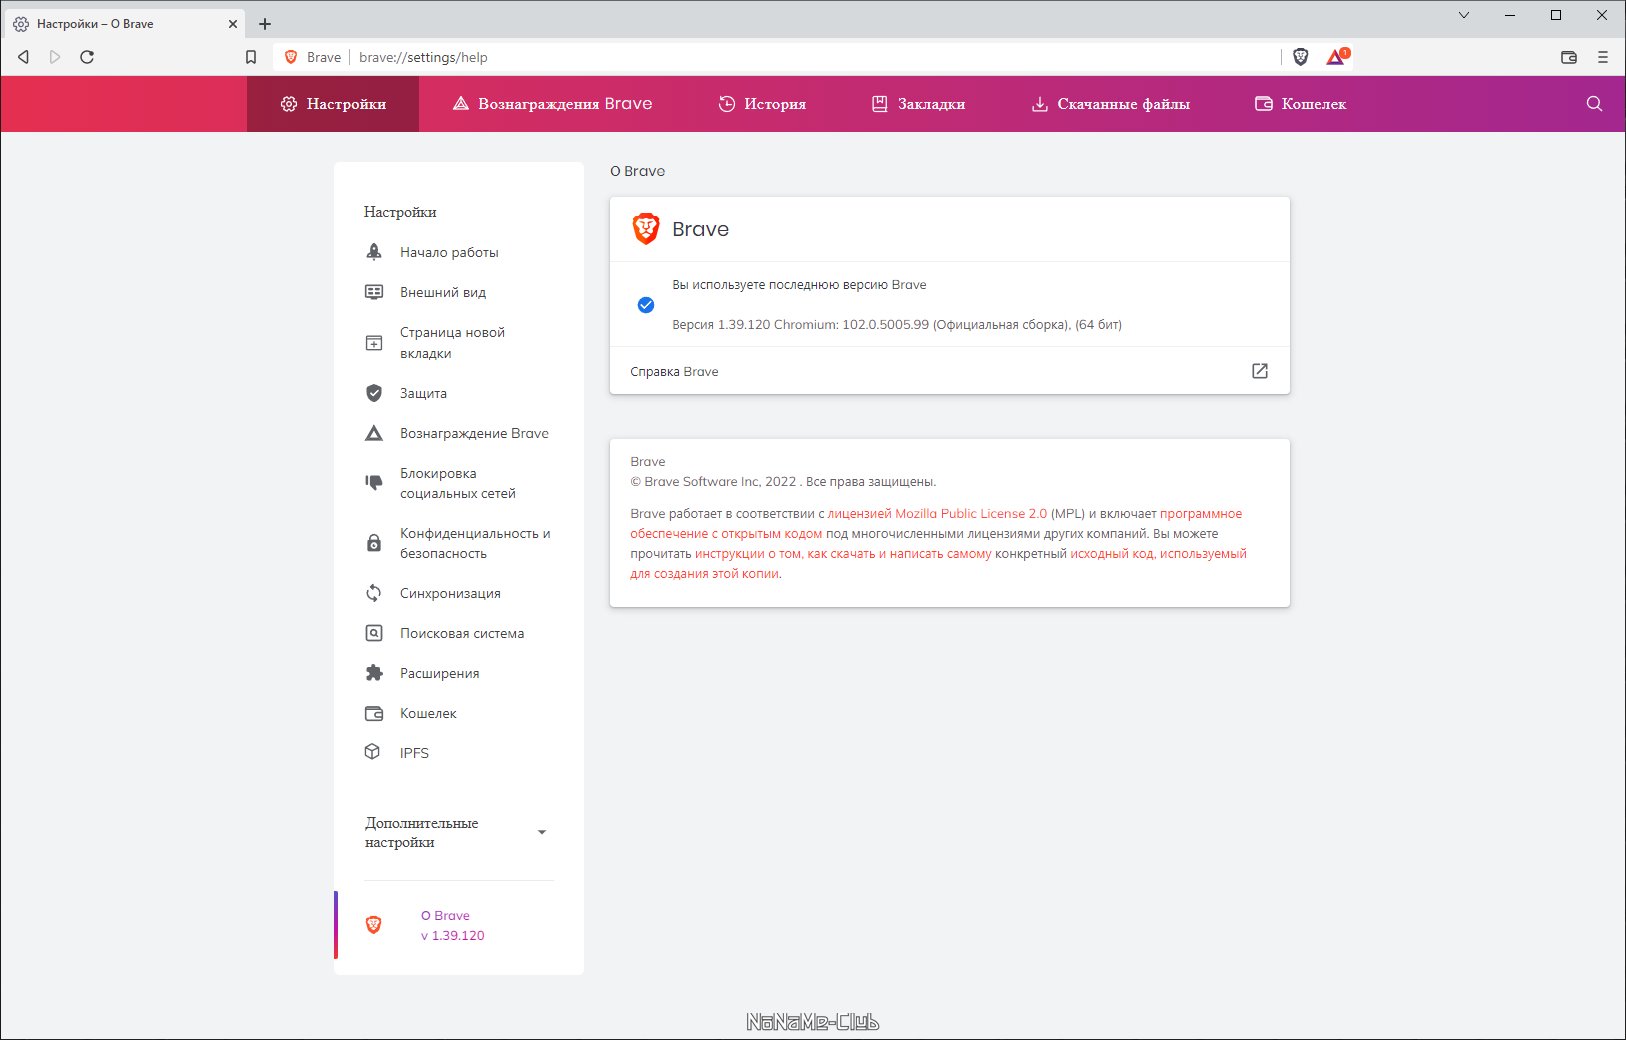Open the Закладки tab in header

918,104
